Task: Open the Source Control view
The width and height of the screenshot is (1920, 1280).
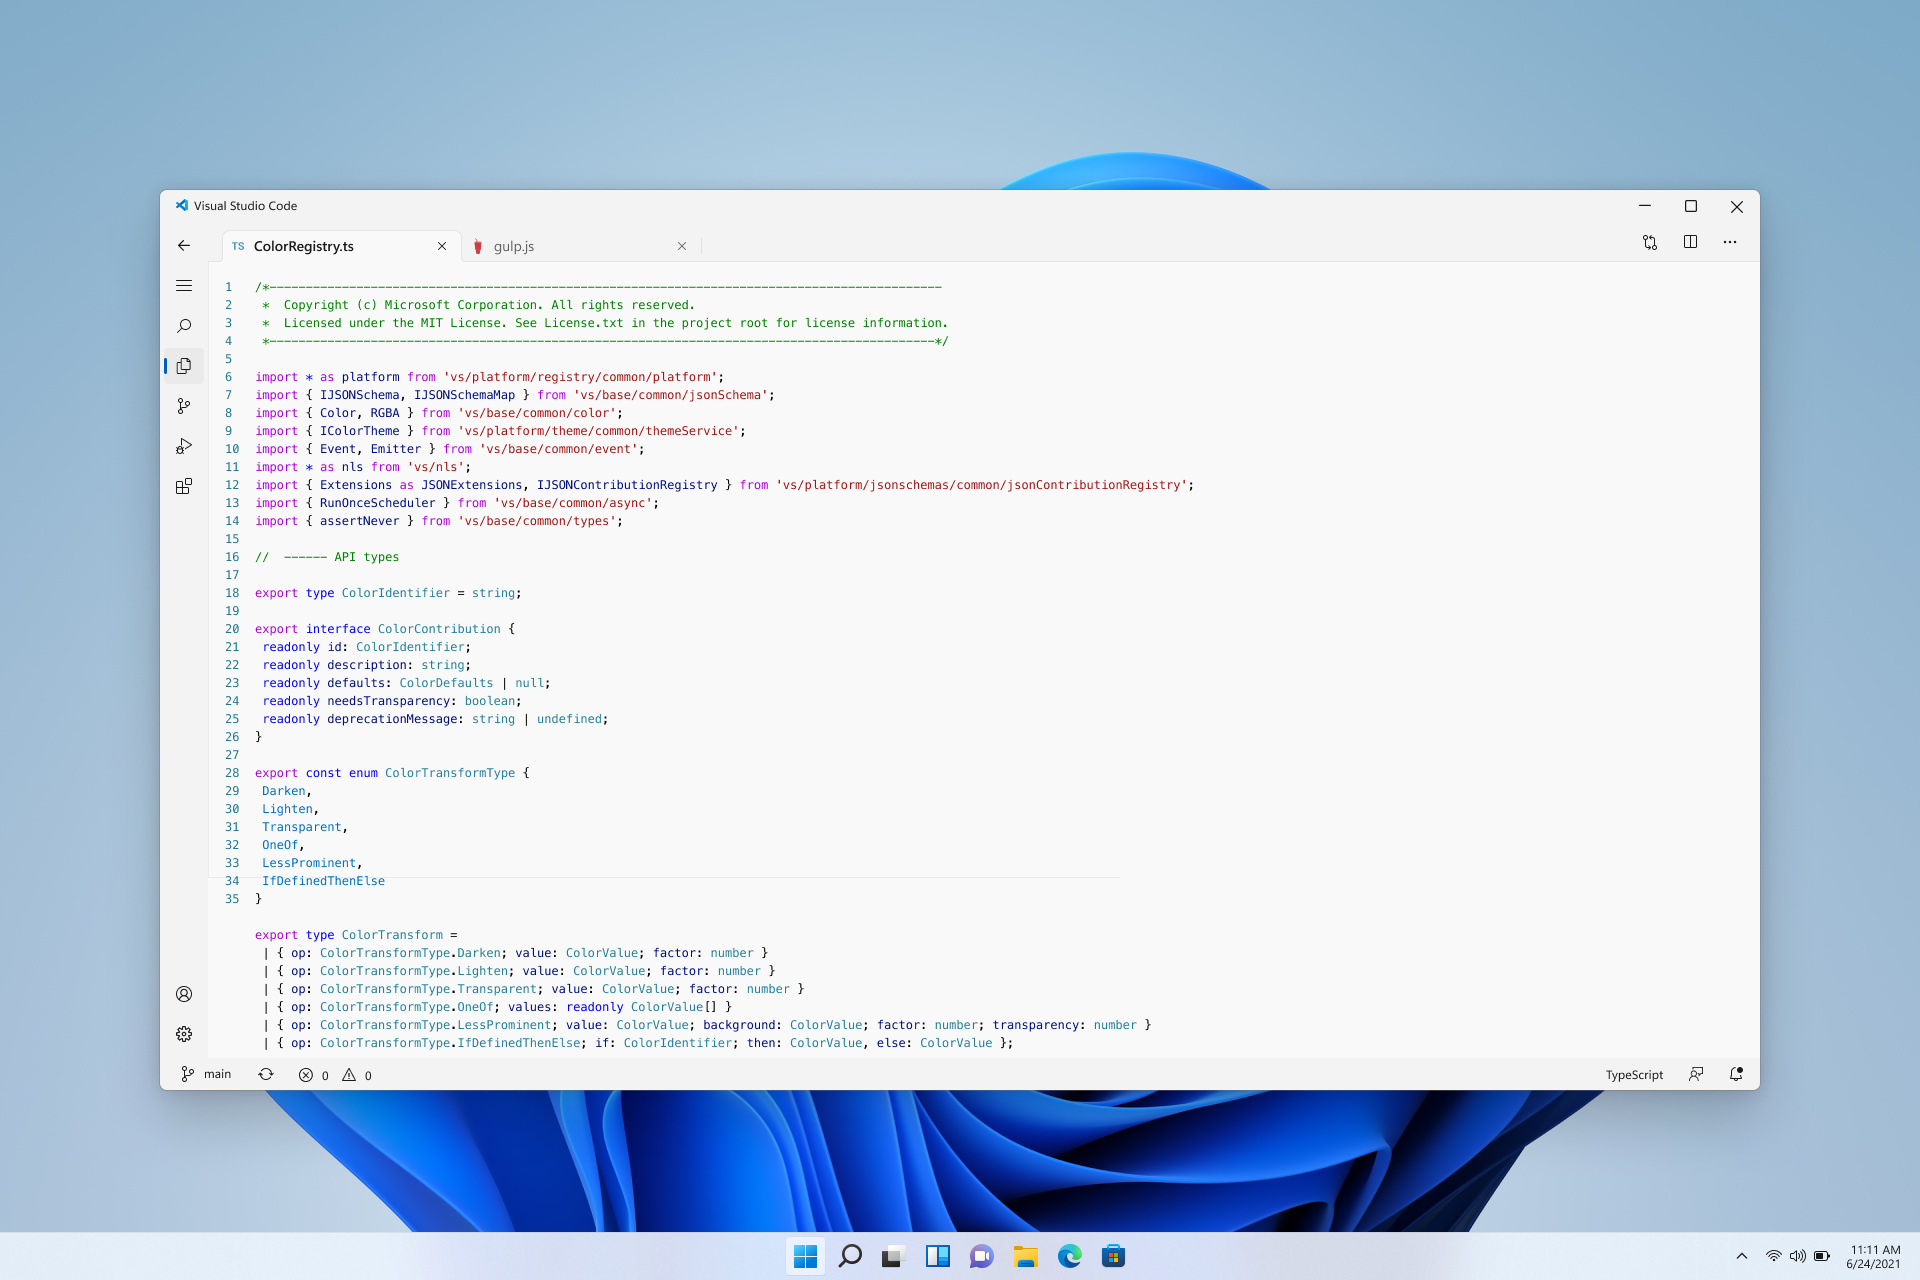Action: tap(184, 406)
